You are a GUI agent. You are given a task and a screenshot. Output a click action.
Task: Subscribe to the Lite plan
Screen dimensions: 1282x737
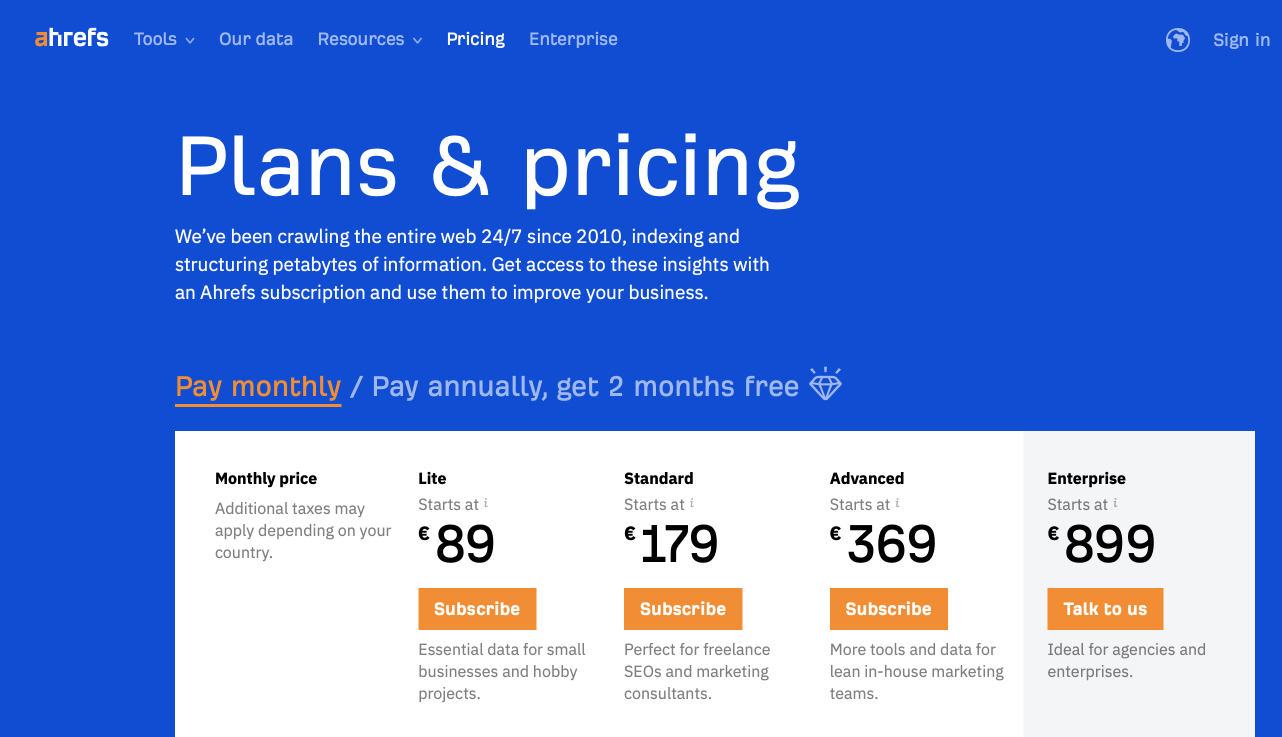(x=477, y=609)
